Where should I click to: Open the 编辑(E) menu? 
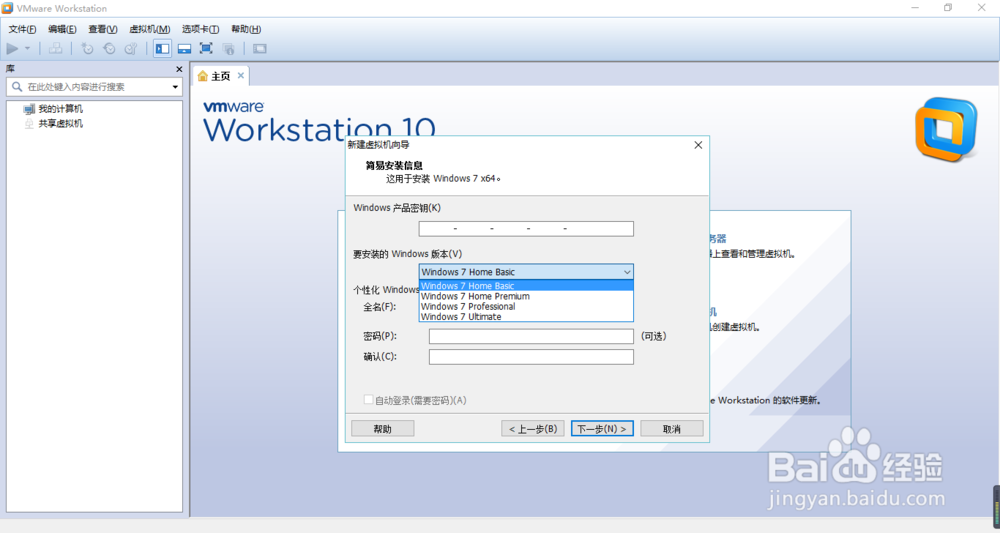tap(62, 29)
